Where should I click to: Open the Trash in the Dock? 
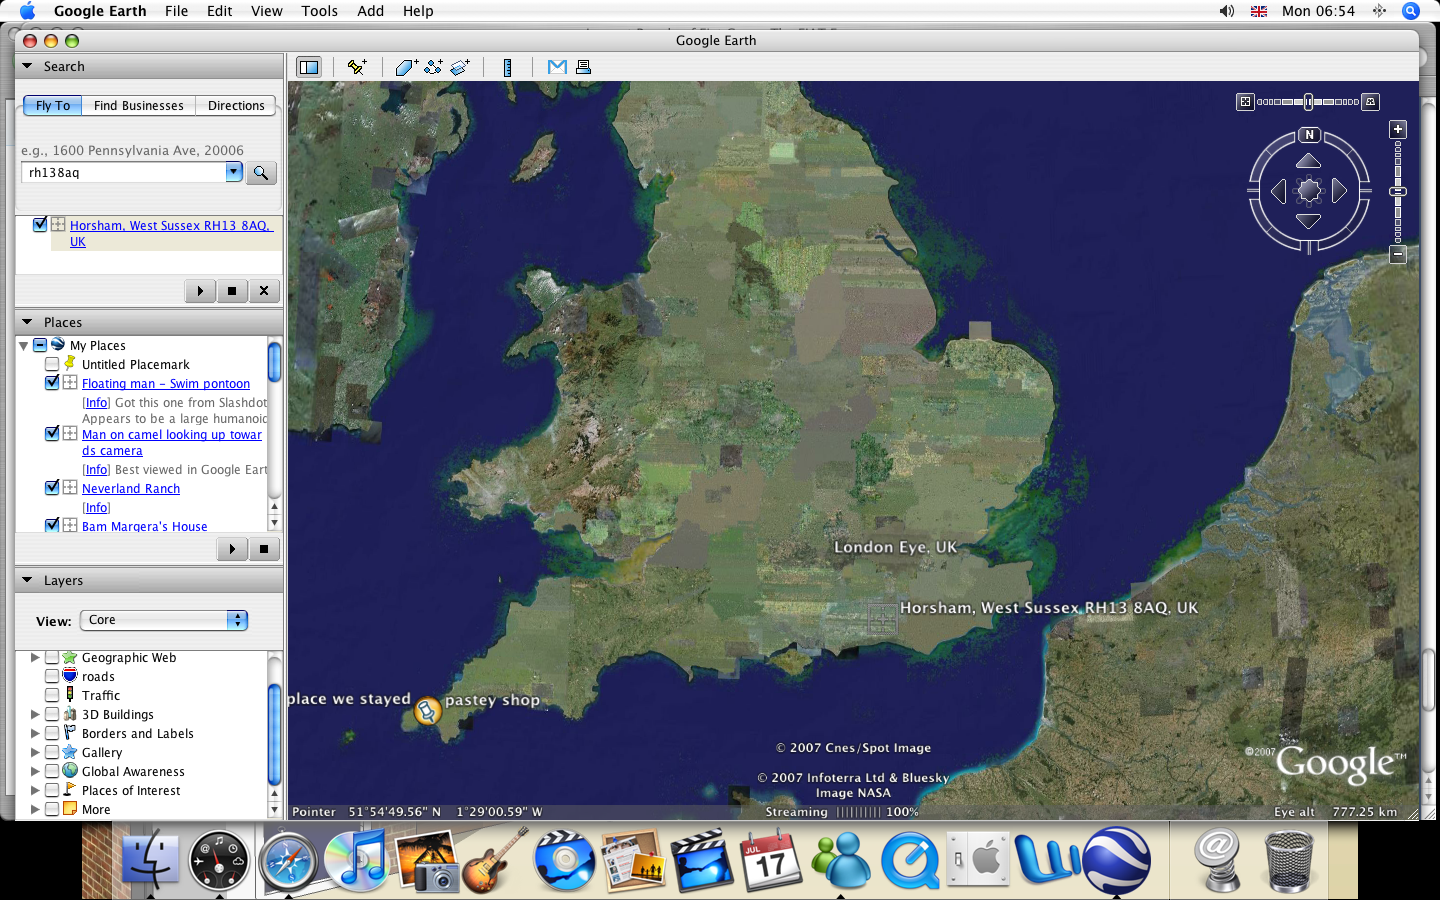click(1289, 861)
